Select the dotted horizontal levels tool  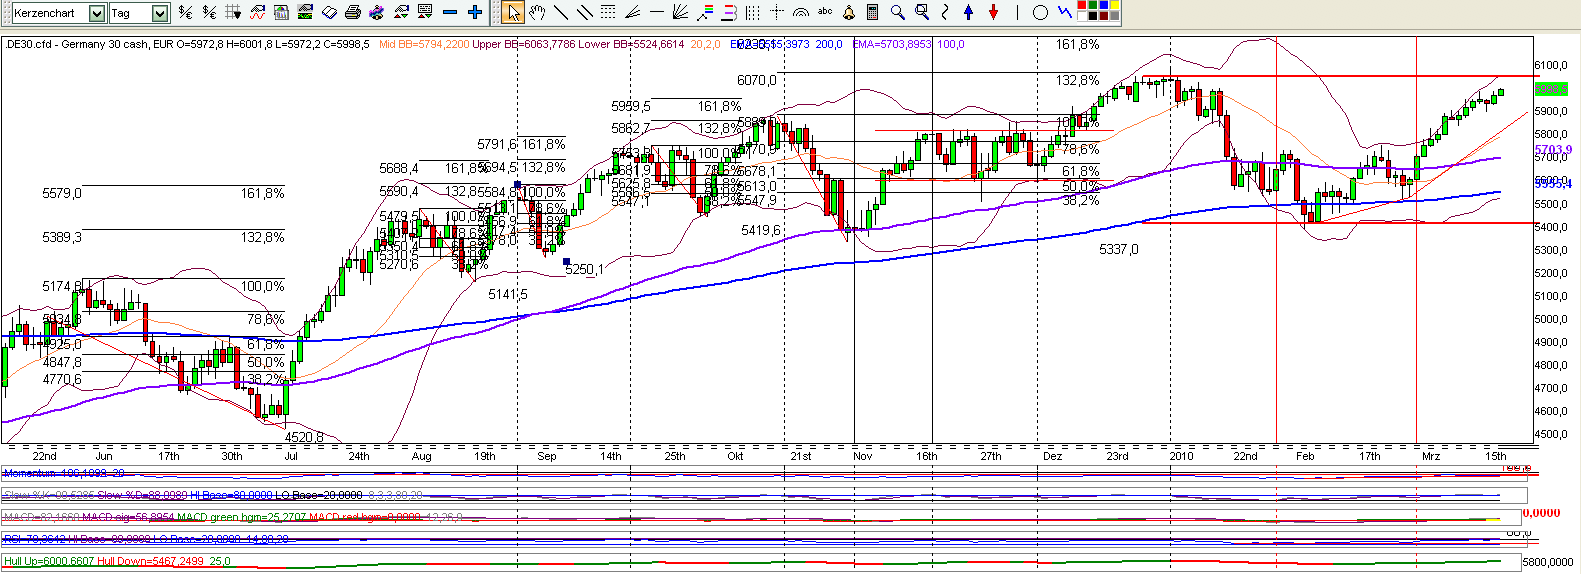[608, 13]
